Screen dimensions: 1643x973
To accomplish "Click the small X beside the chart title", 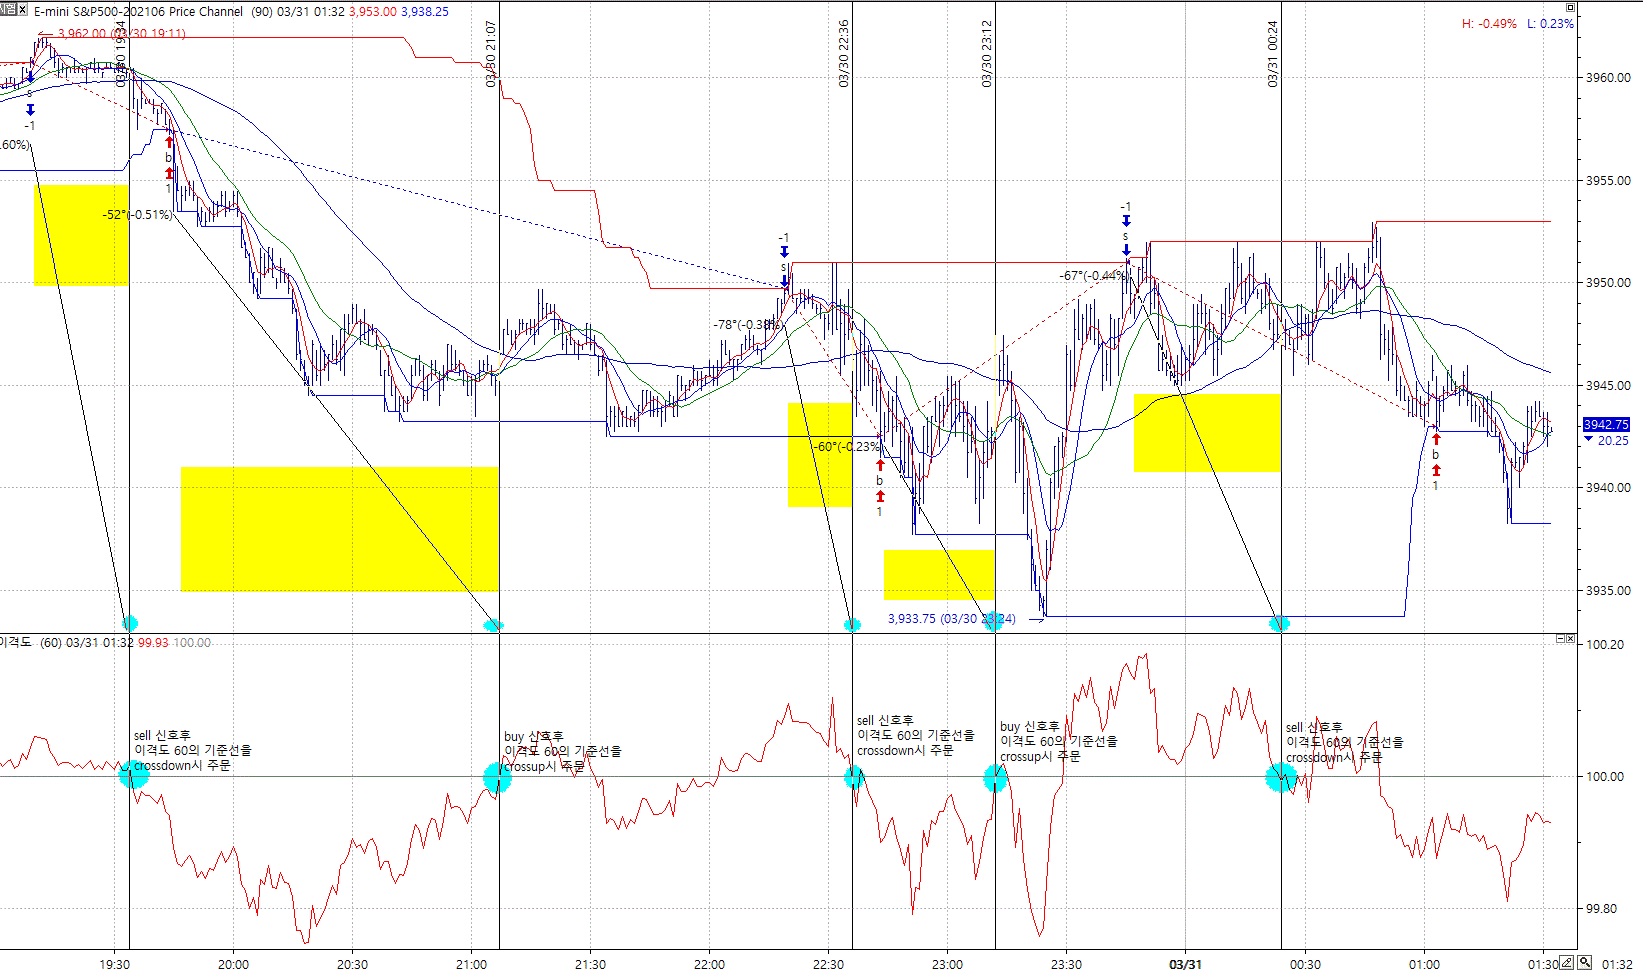I will coord(22,10).
